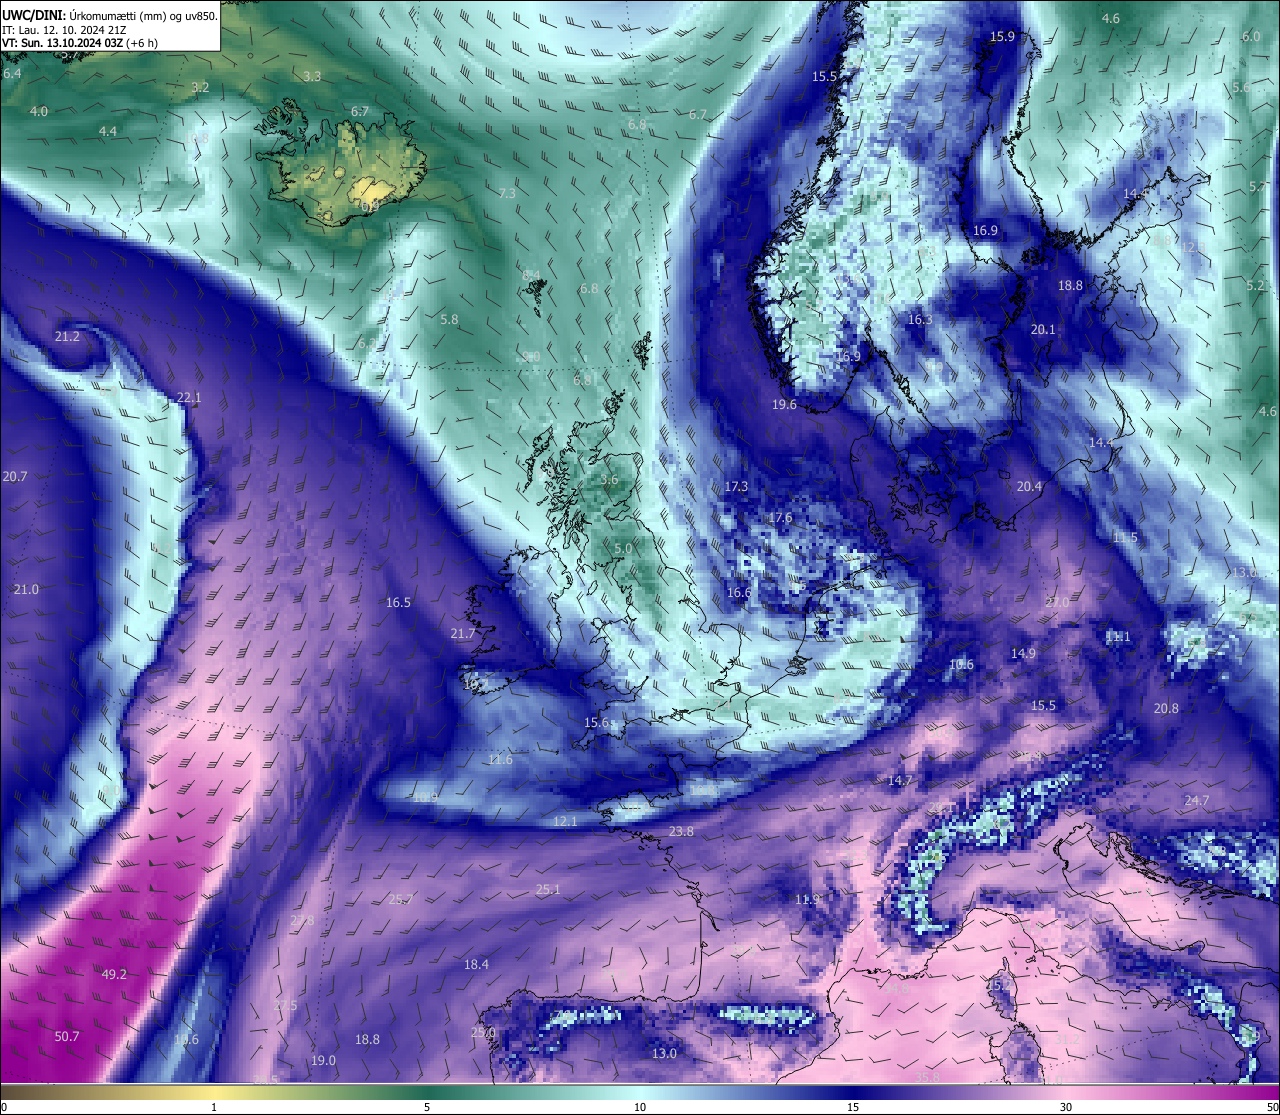This screenshot has width=1280, height=1115.
Task: Click the 49.2 value on the map
Action: point(114,974)
